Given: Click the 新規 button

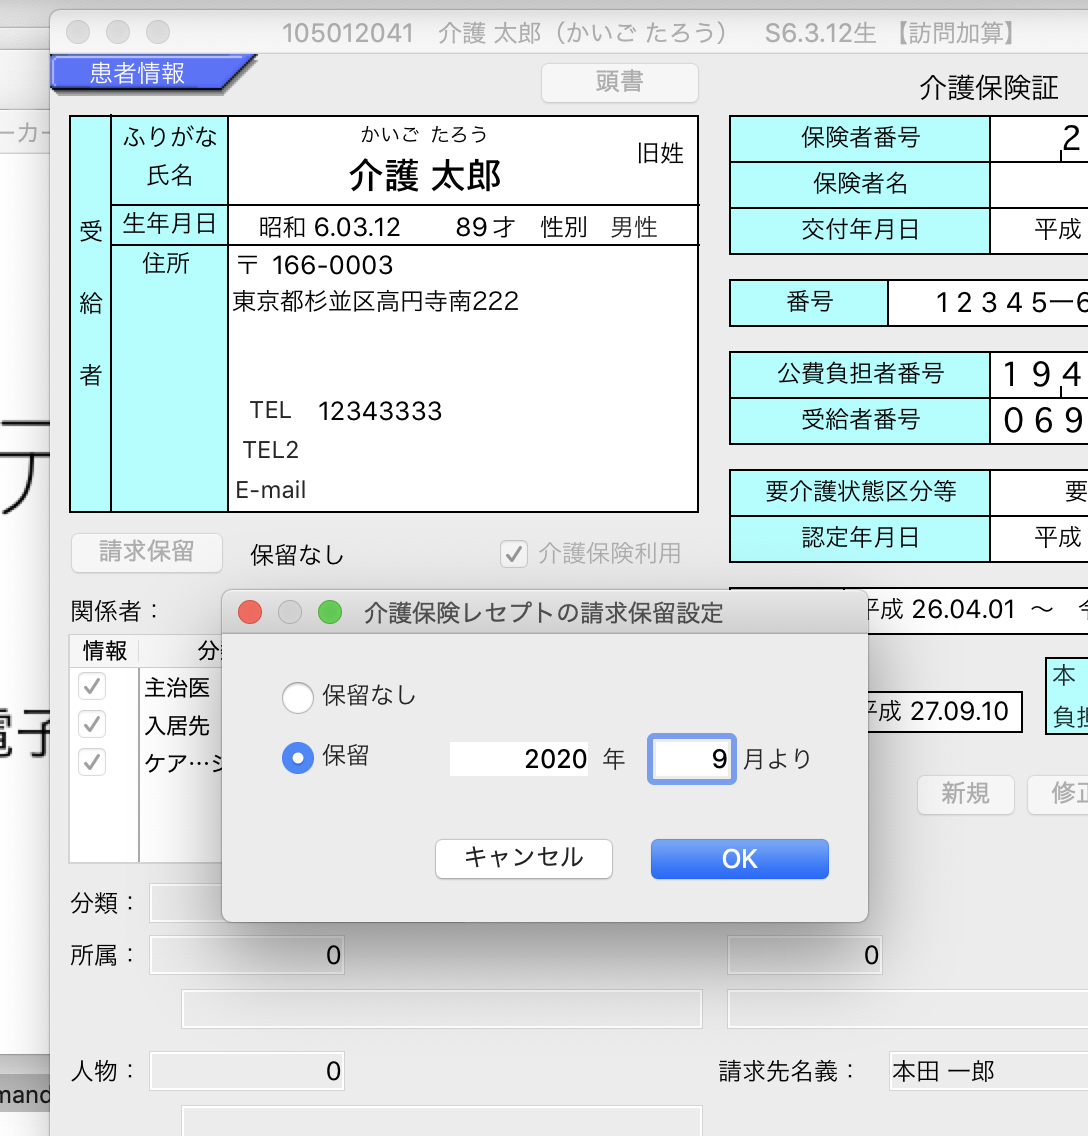Looking at the screenshot, I should pos(965,794).
